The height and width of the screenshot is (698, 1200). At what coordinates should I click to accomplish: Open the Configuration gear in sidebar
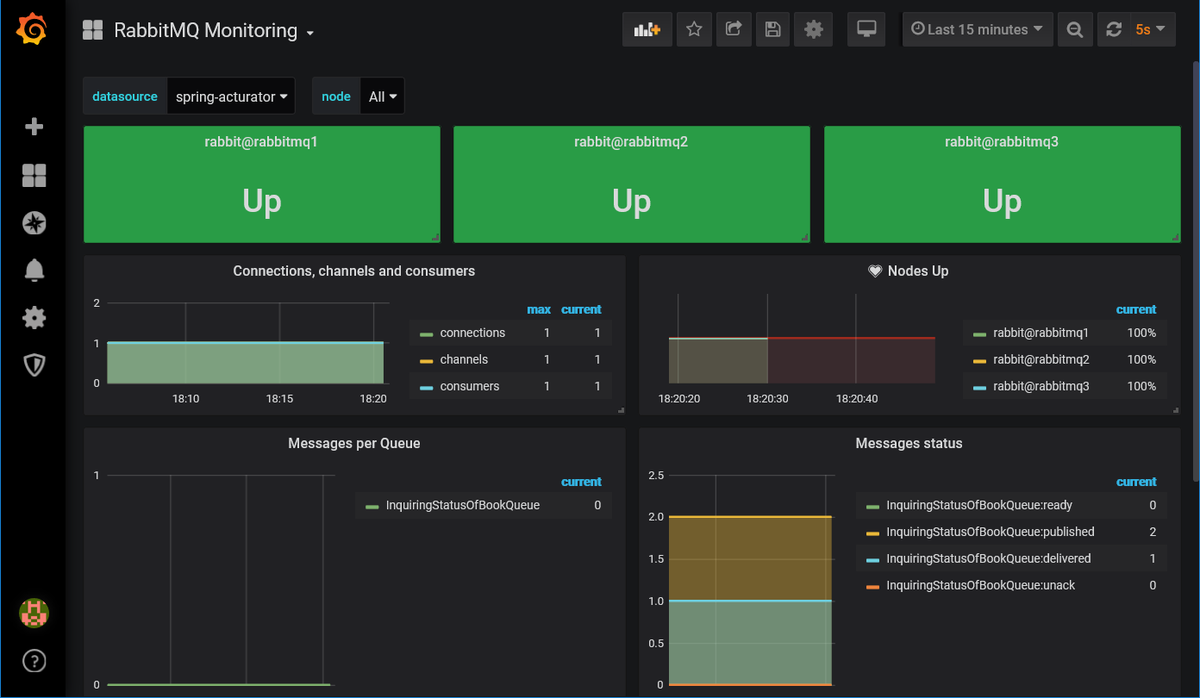(34, 318)
